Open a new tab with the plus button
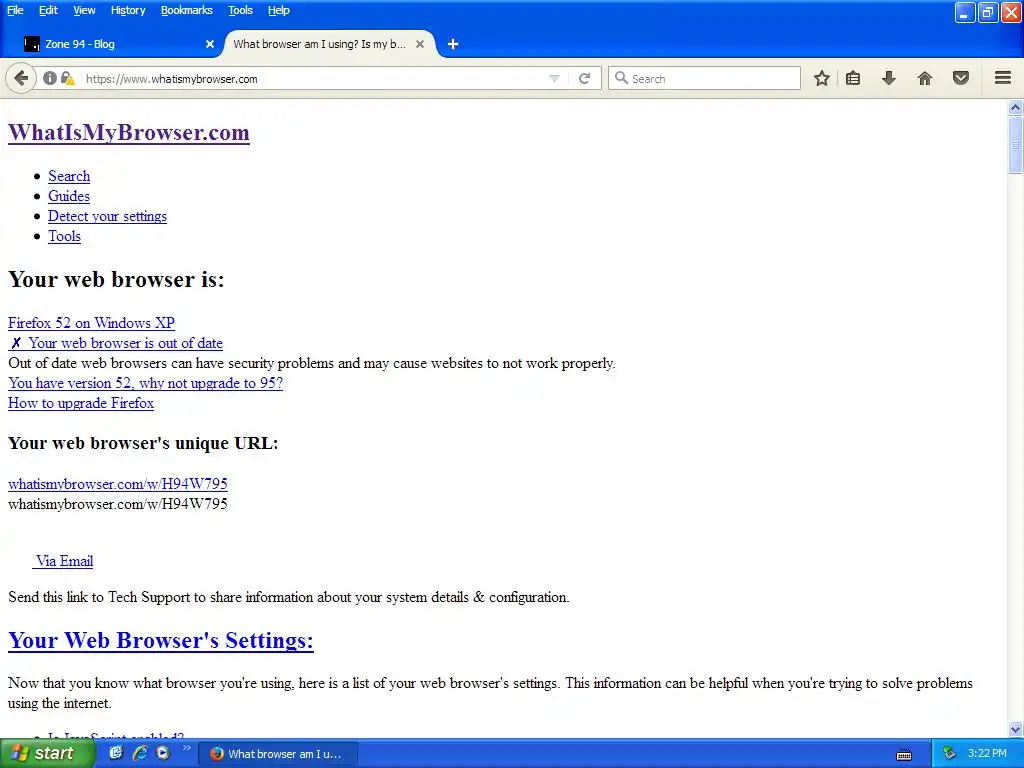Viewport: 1024px width, 768px height. coord(453,44)
